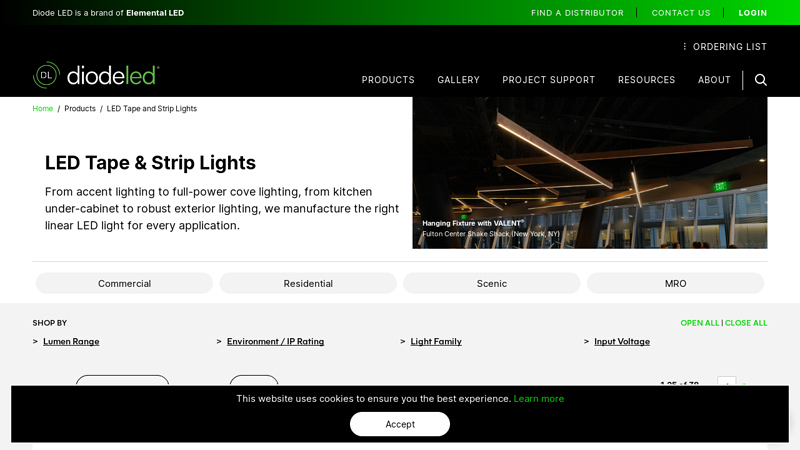Expand the Input Voltage filter

(x=622, y=341)
